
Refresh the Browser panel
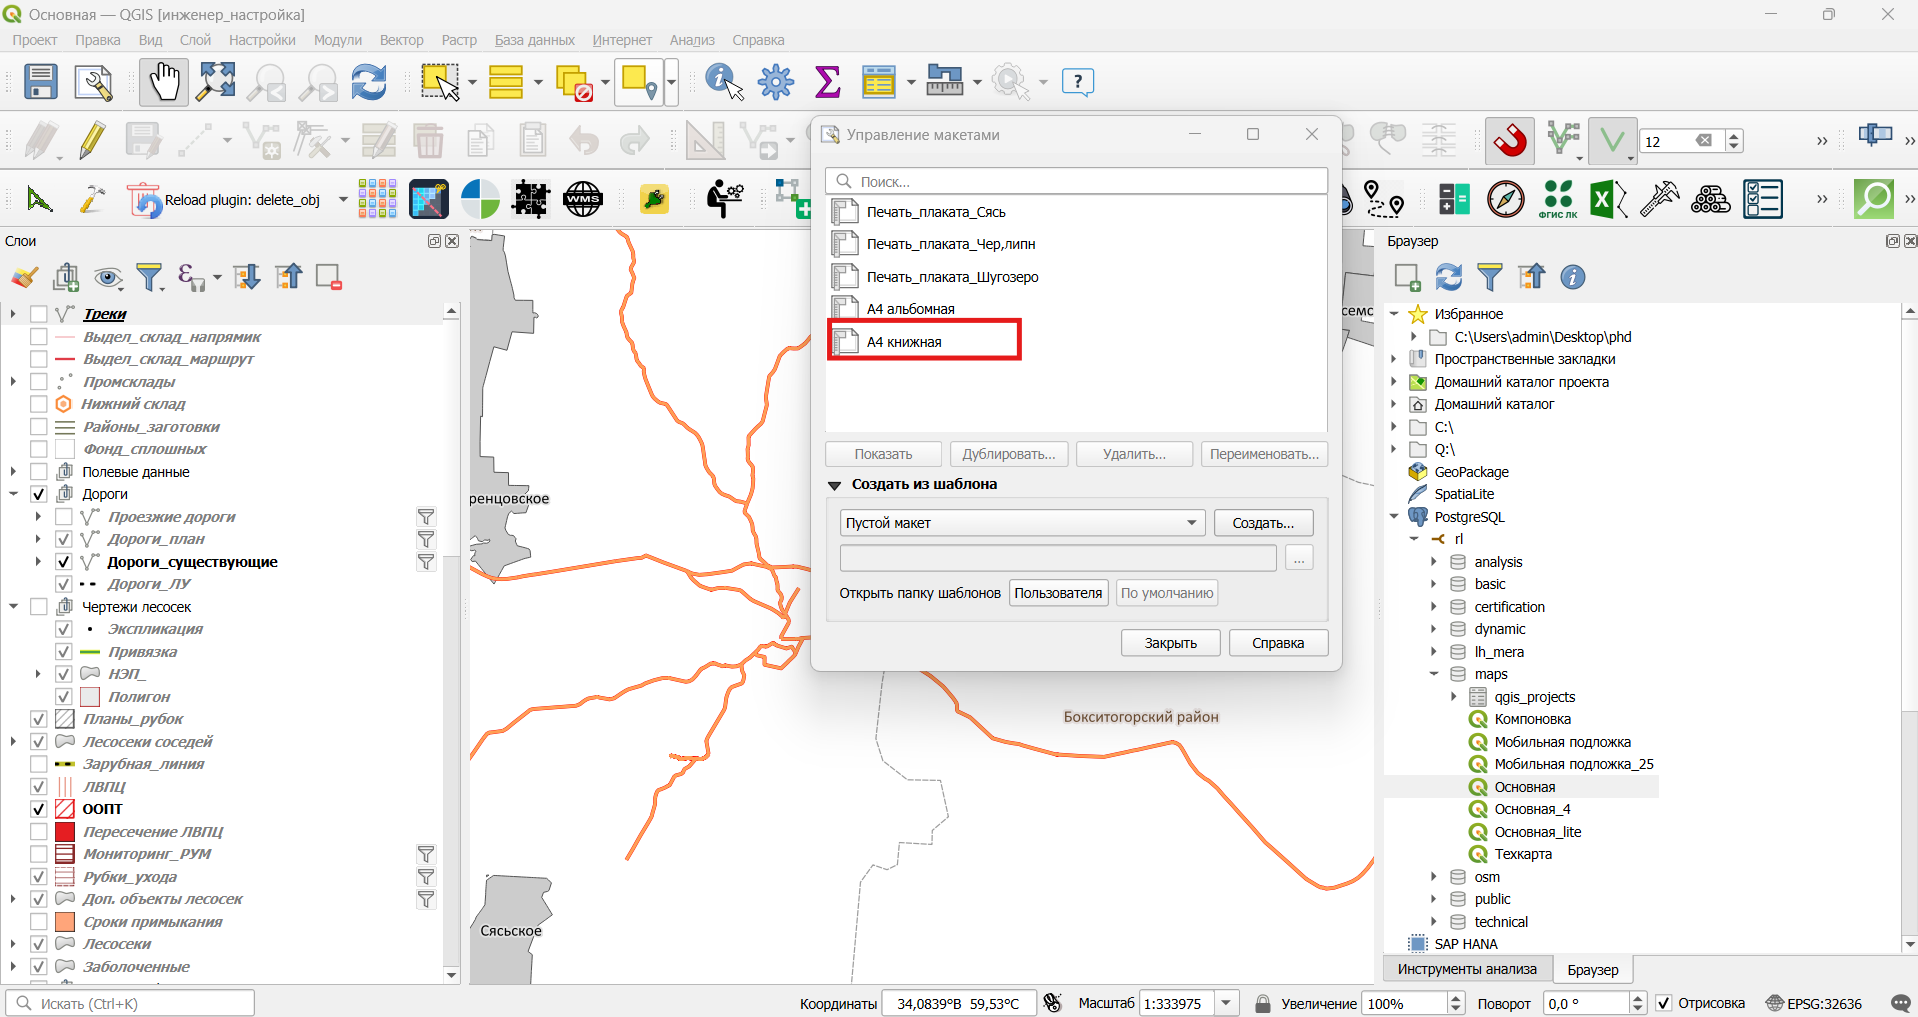pyautogui.click(x=1448, y=277)
